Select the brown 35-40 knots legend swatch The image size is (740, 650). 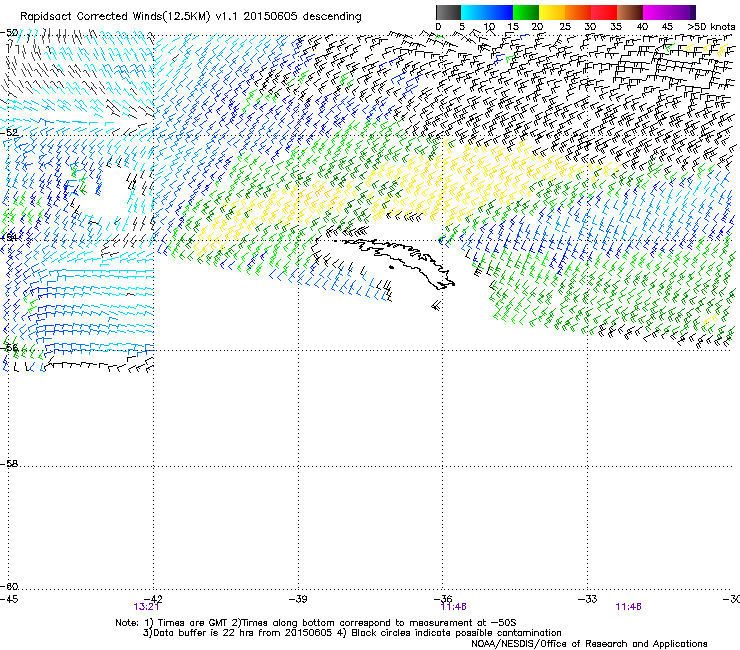(x=630, y=12)
